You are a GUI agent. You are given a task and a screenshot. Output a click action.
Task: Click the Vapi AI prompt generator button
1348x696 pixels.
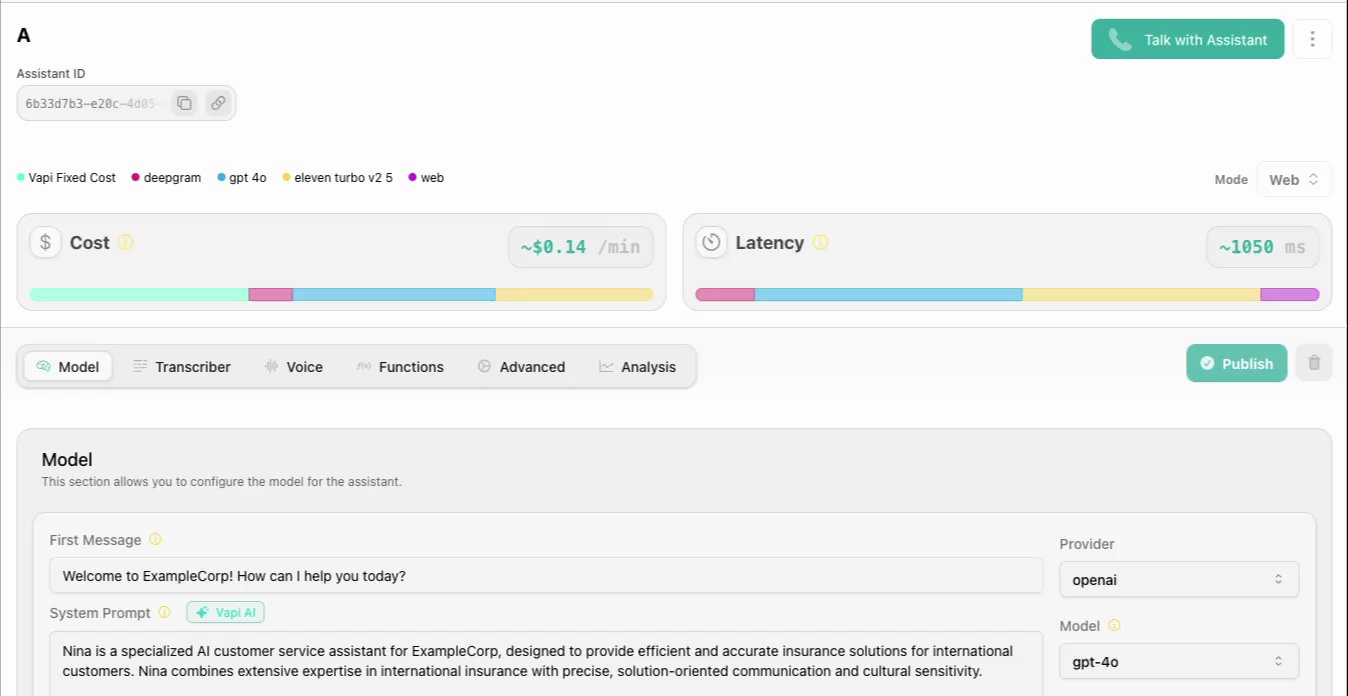pos(225,612)
